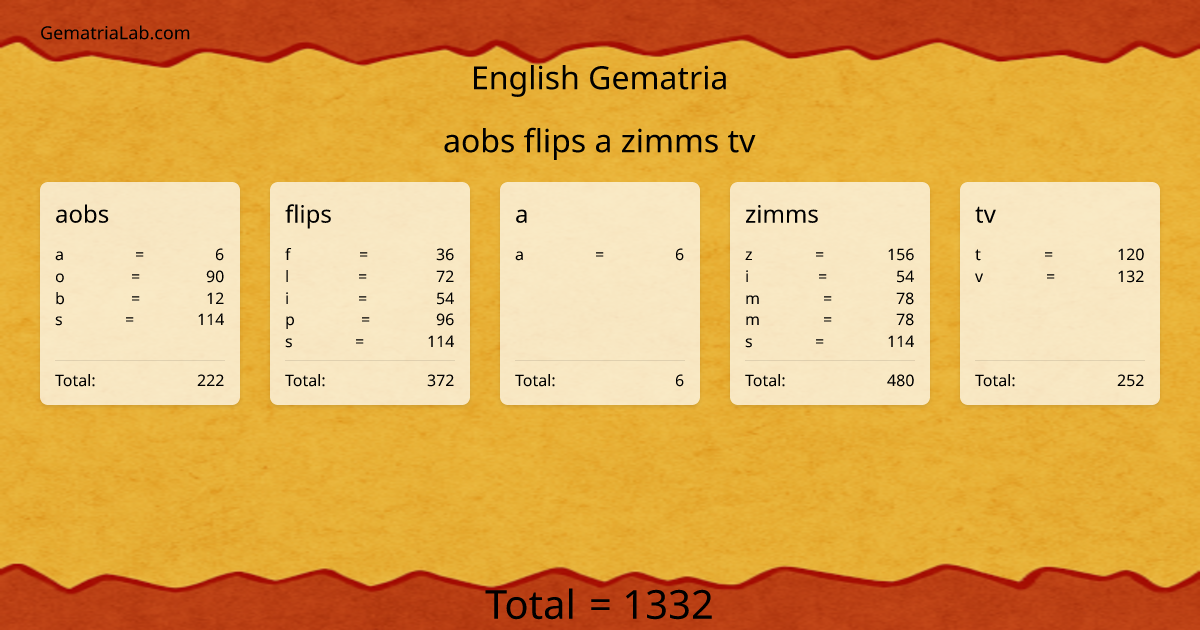Select the phrase 'aobs flips a zimms tv'
The width and height of the screenshot is (1200, 630).
[x=599, y=142]
